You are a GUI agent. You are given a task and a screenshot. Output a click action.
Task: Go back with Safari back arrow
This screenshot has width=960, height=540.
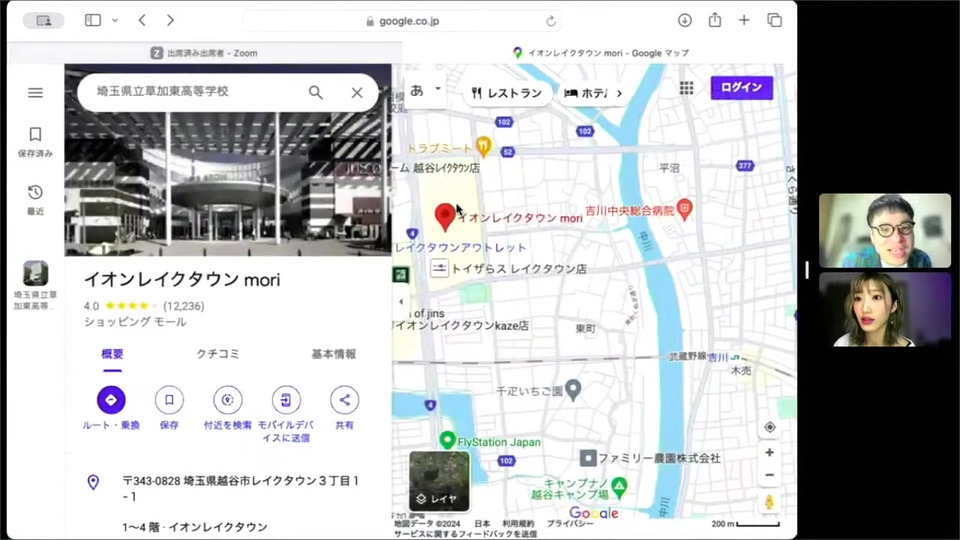click(142, 20)
